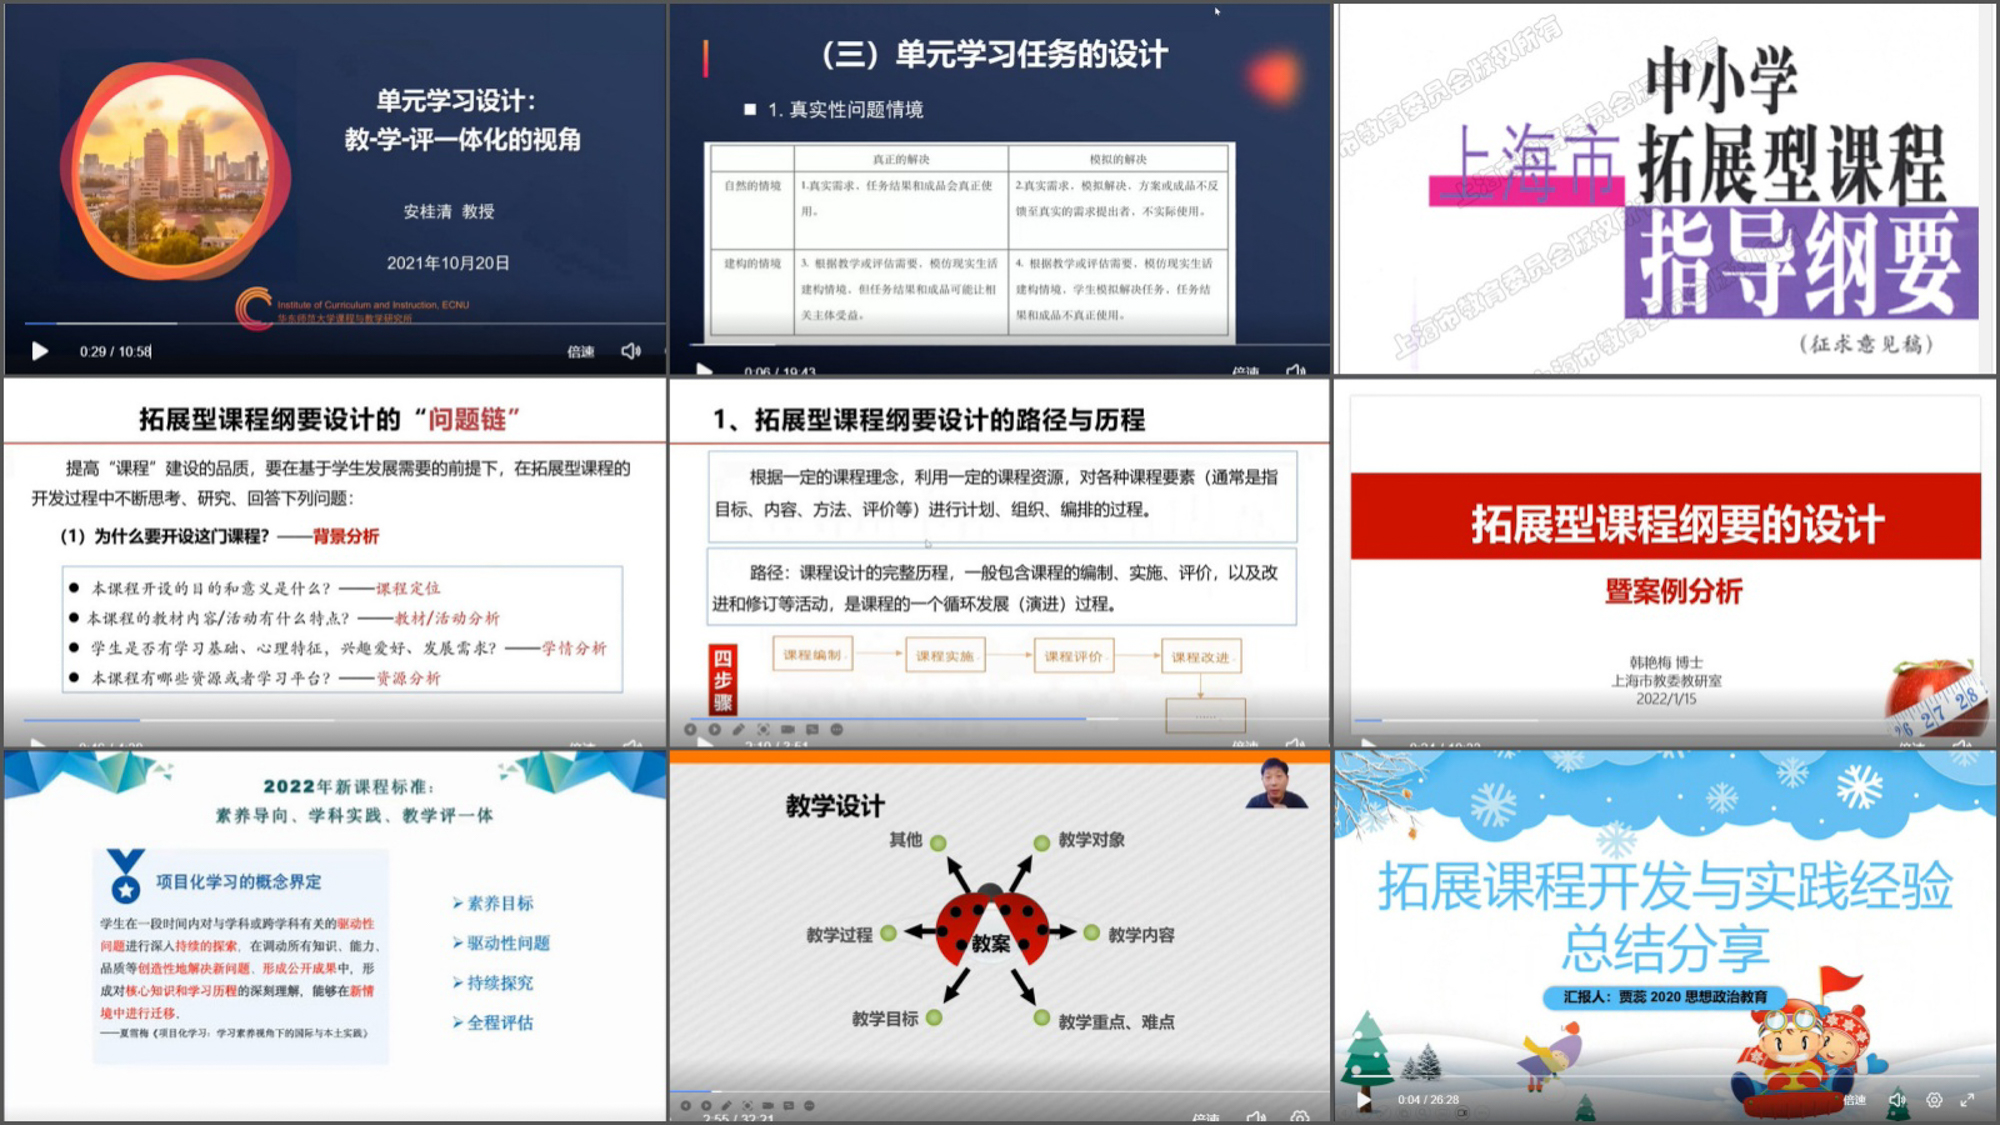2000x1125 pixels.
Task: Click next-slide arrow in 教学设计 video
Action: point(706,1105)
